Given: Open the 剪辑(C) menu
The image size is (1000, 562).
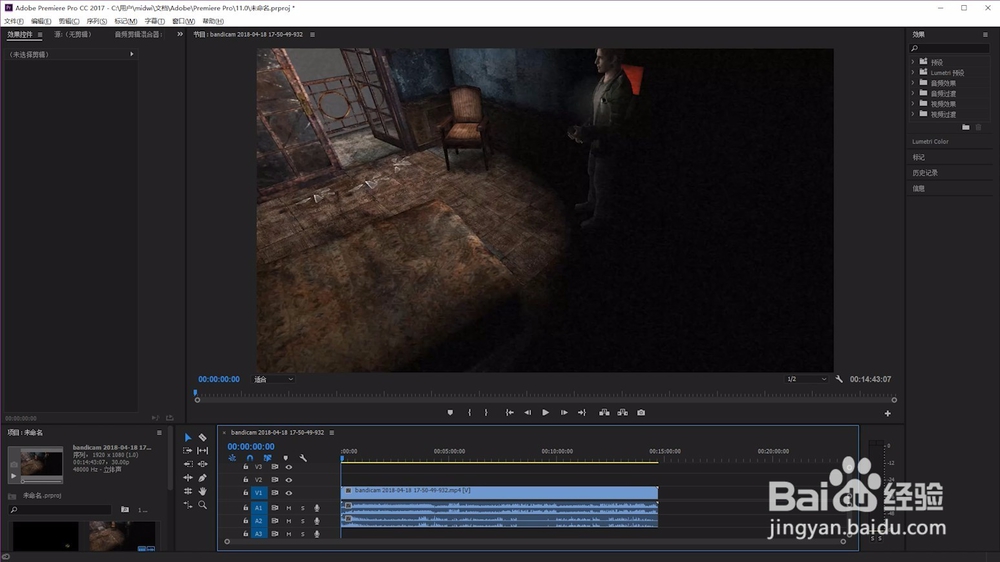Looking at the screenshot, I should point(69,21).
